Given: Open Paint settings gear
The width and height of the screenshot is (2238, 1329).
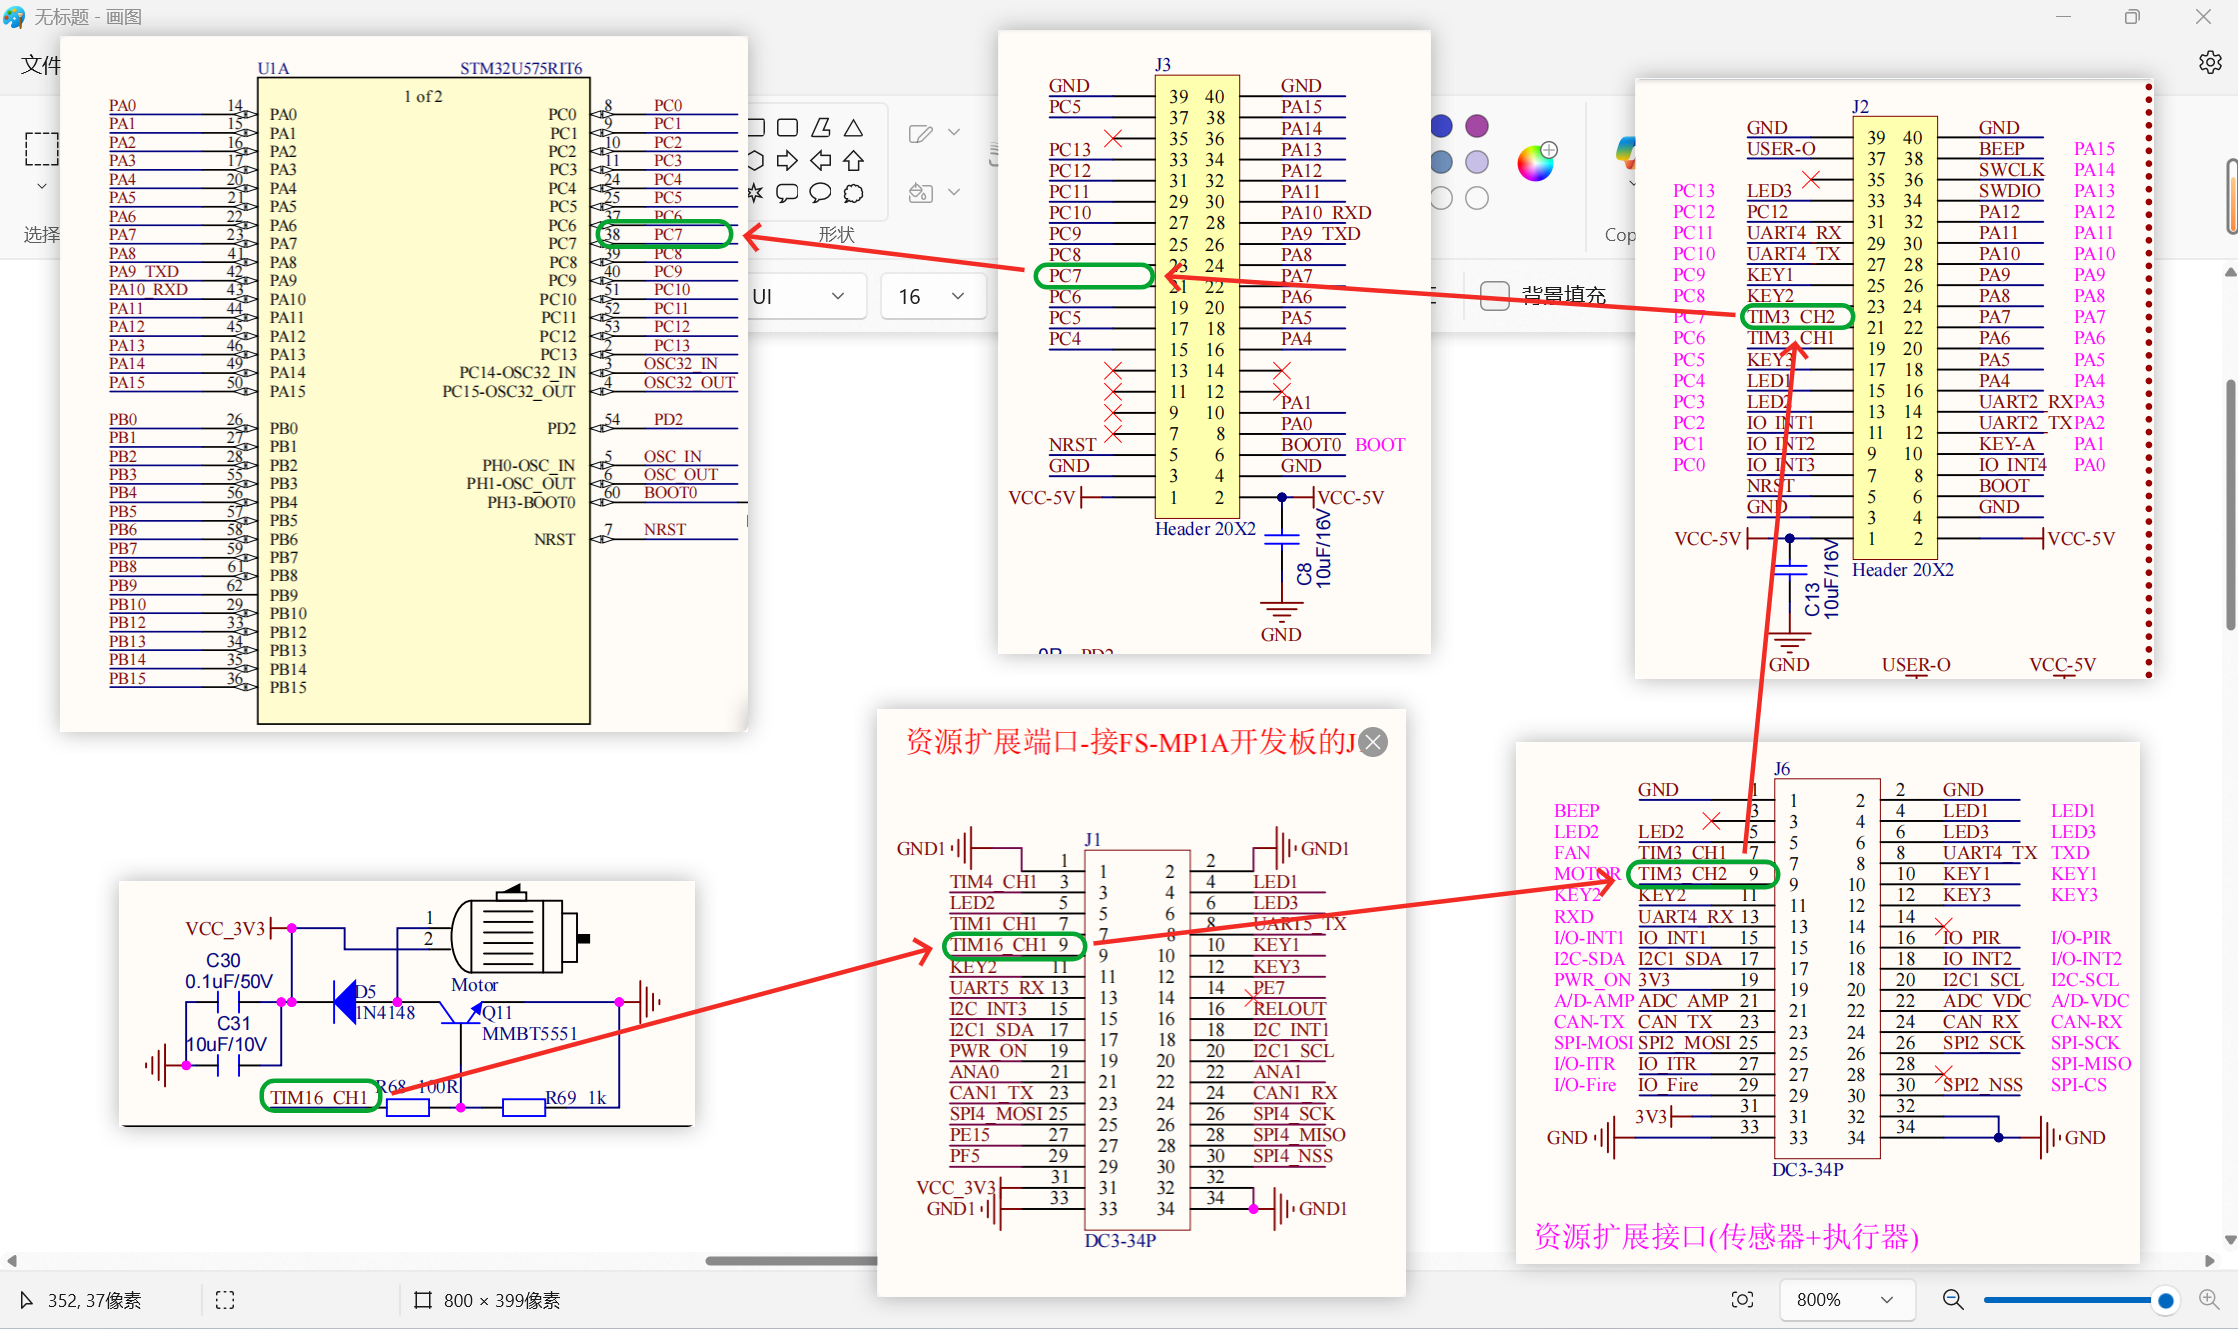Looking at the screenshot, I should point(2211,62).
